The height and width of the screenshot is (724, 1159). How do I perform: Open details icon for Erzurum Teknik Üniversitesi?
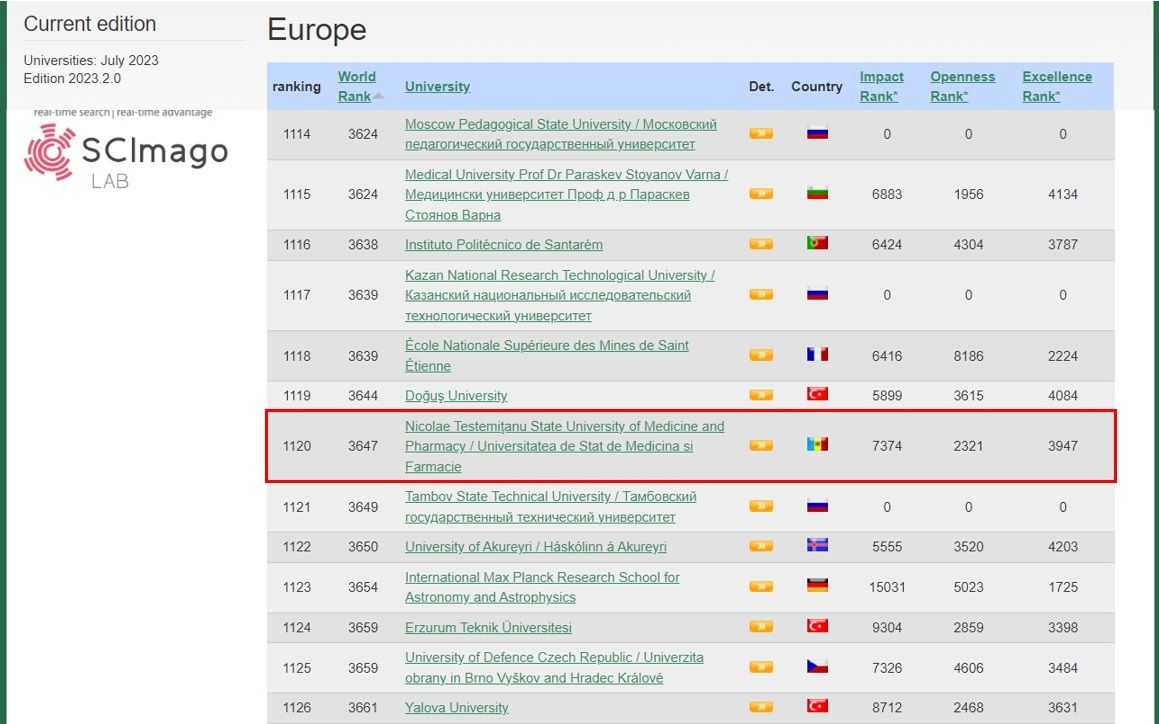click(x=761, y=627)
